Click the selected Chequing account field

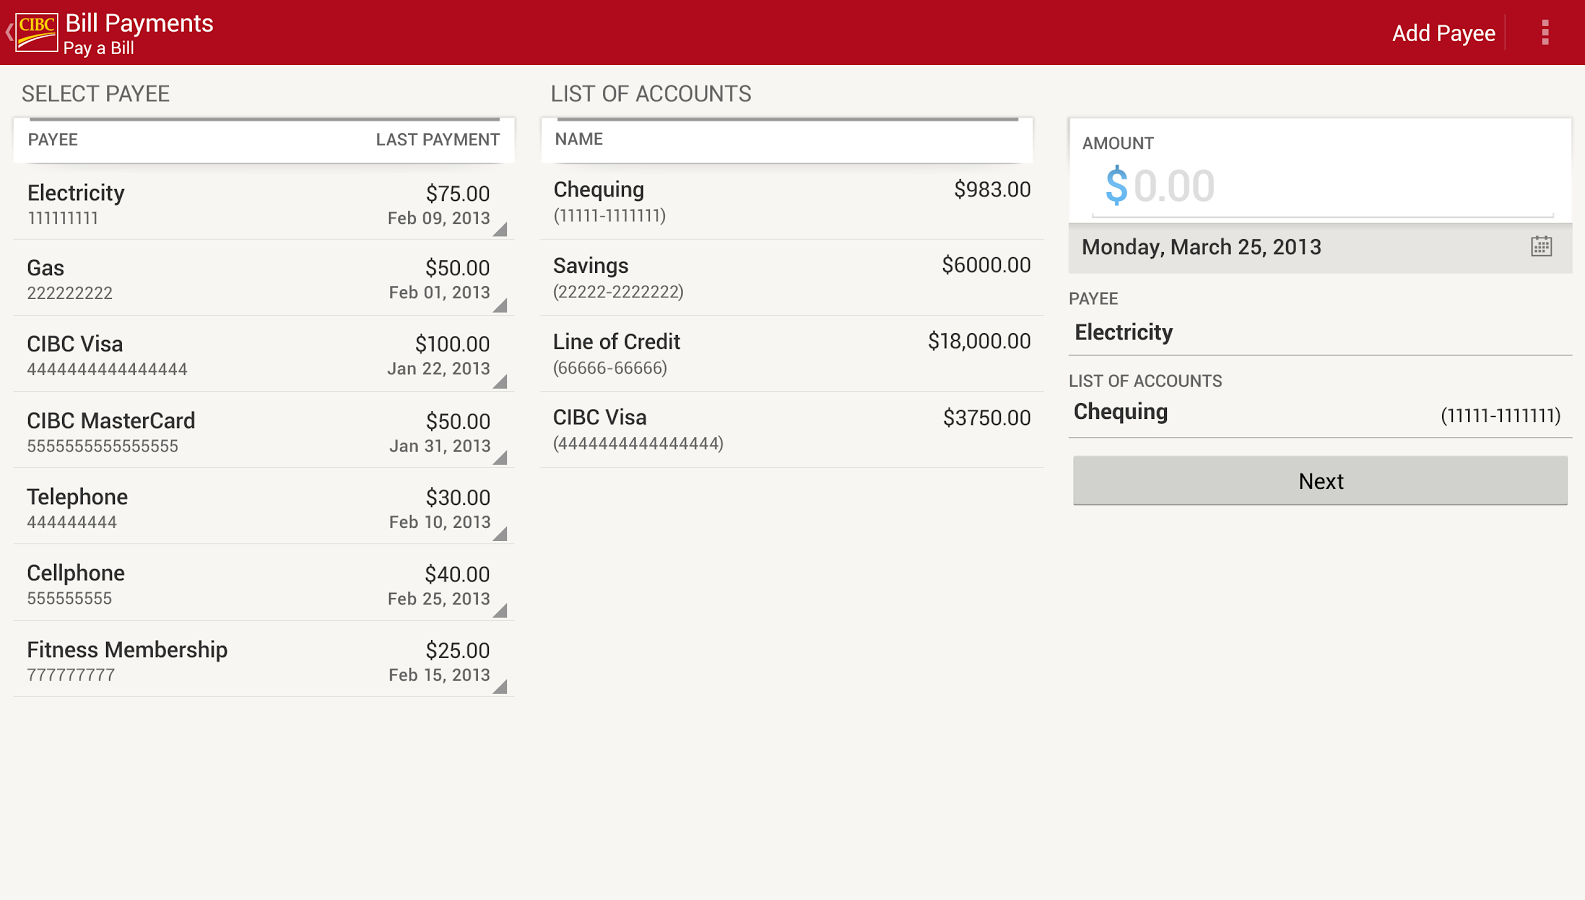1318,413
